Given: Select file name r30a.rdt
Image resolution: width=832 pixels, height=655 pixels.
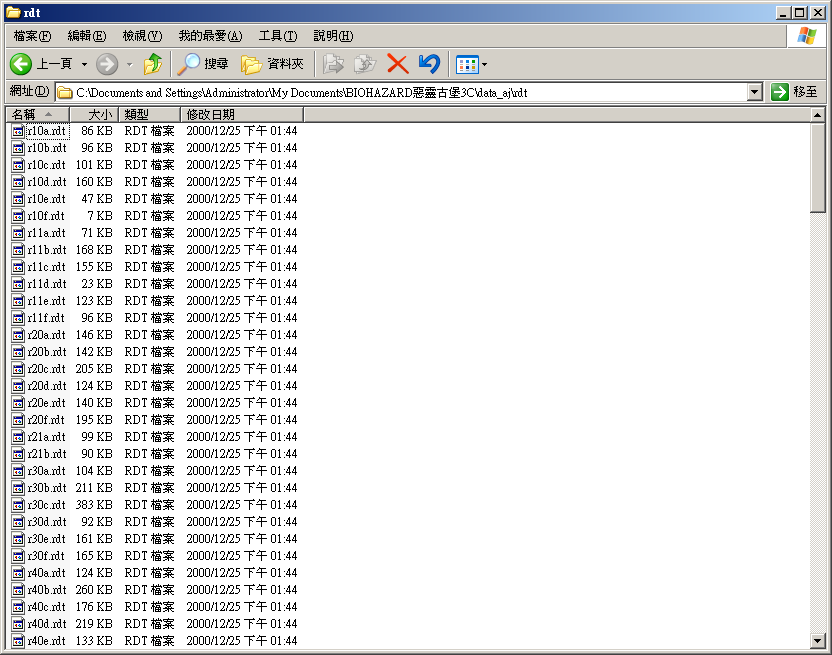Looking at the screenshot, I should pyautogui.click(x=46, y=471).
